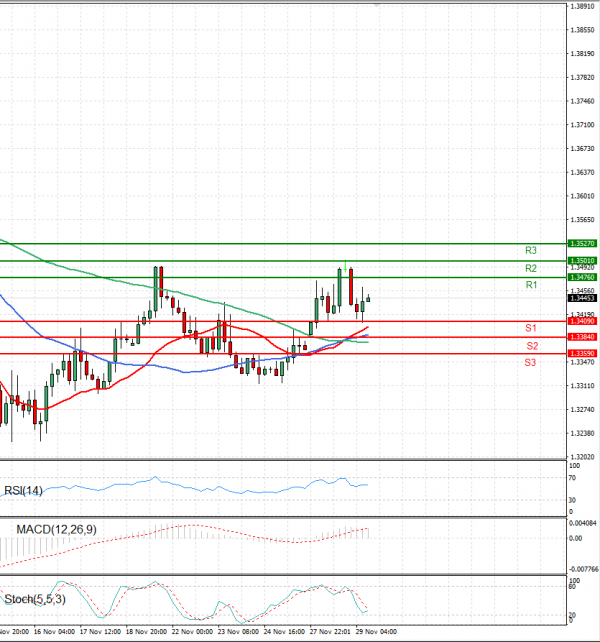Screen dimensions: 600x642
Task: Select the 1.34760 price tag
Action: (x=582, y=278)
